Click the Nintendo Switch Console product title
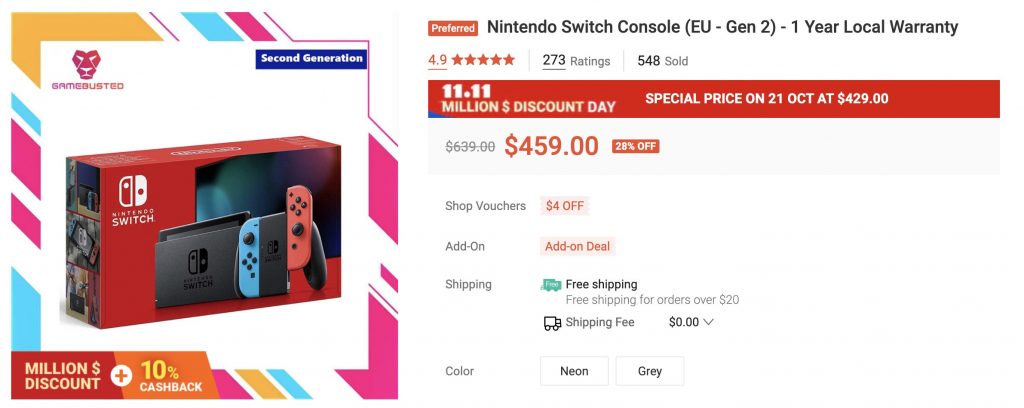The width and height of the screenshot is (1024, 408). click(x=722, y=27)
